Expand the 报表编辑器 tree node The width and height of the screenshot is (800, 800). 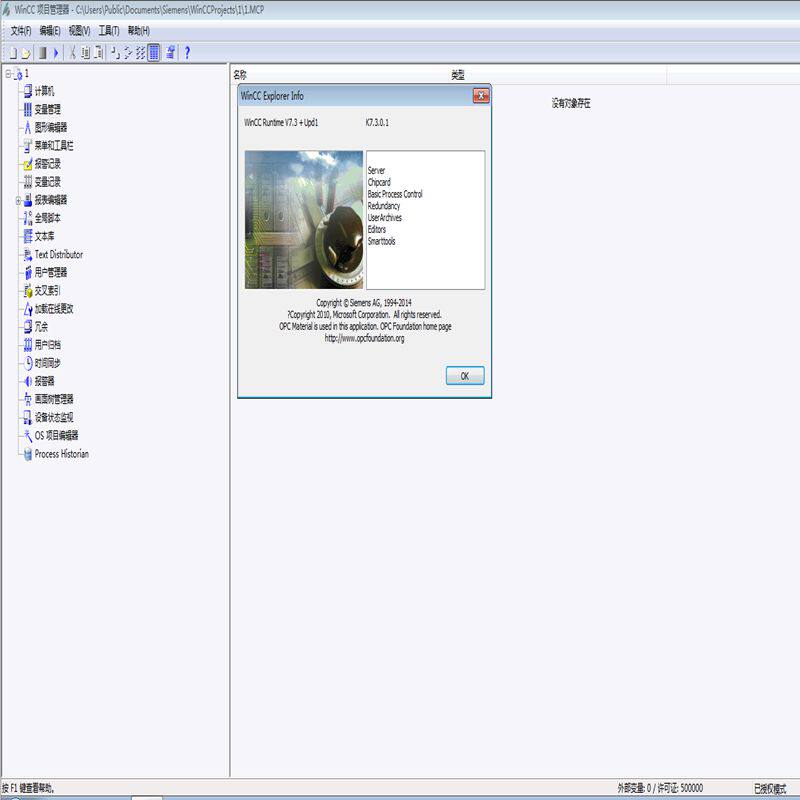[18, 201]
